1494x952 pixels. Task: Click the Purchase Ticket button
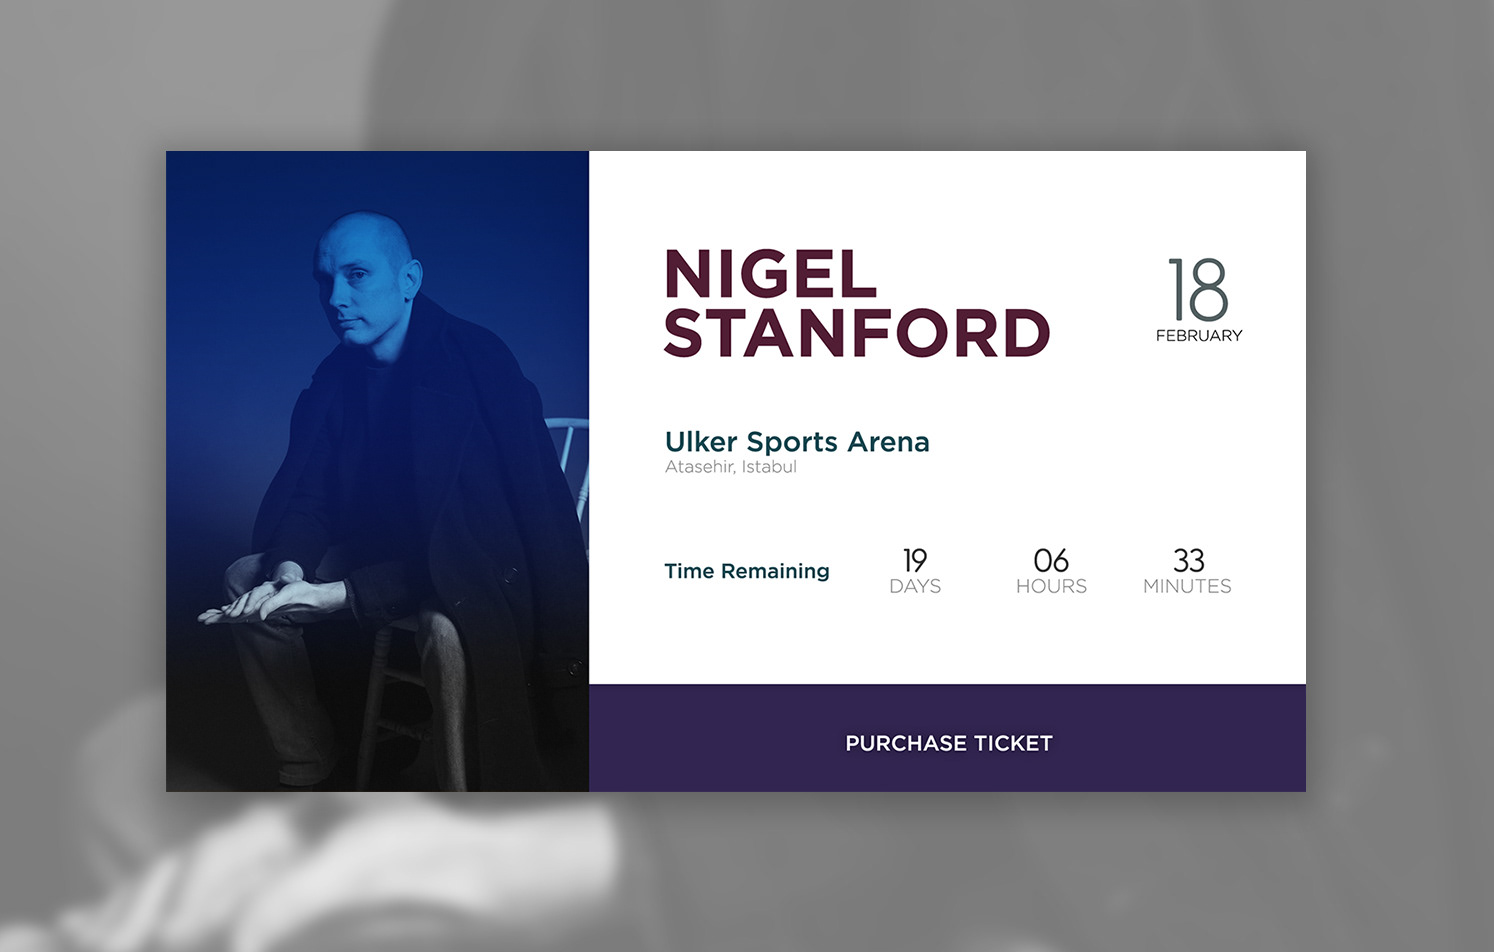pyautogui.click(x=947, y=741)
